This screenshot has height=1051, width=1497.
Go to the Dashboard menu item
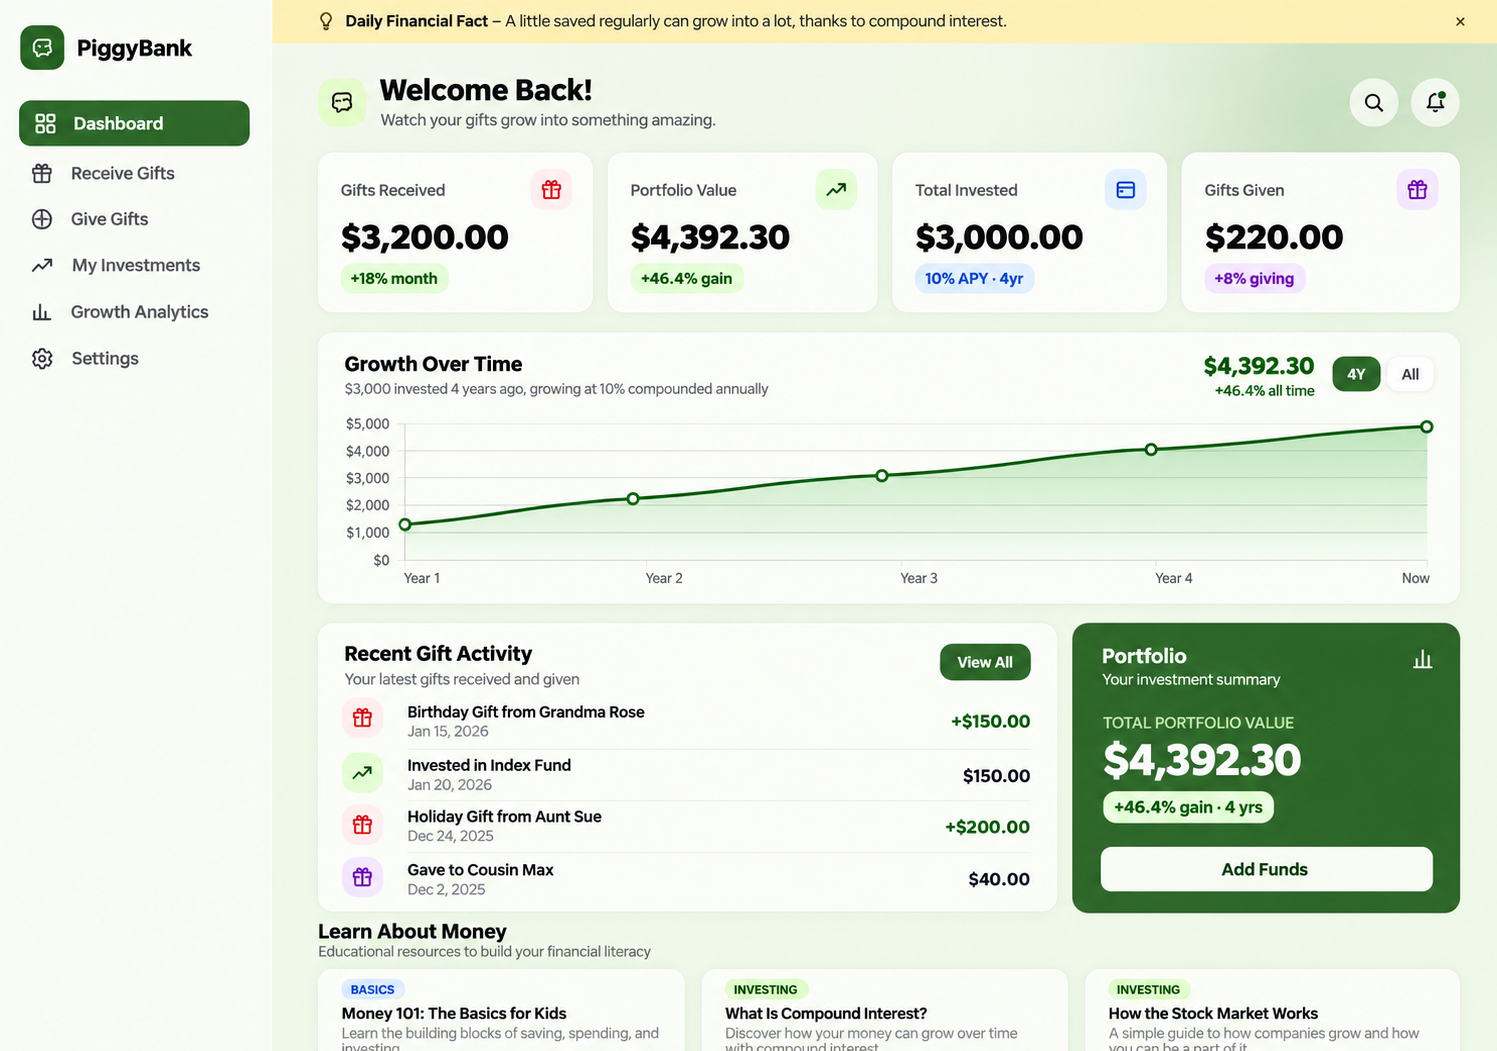tap(134, 123)
